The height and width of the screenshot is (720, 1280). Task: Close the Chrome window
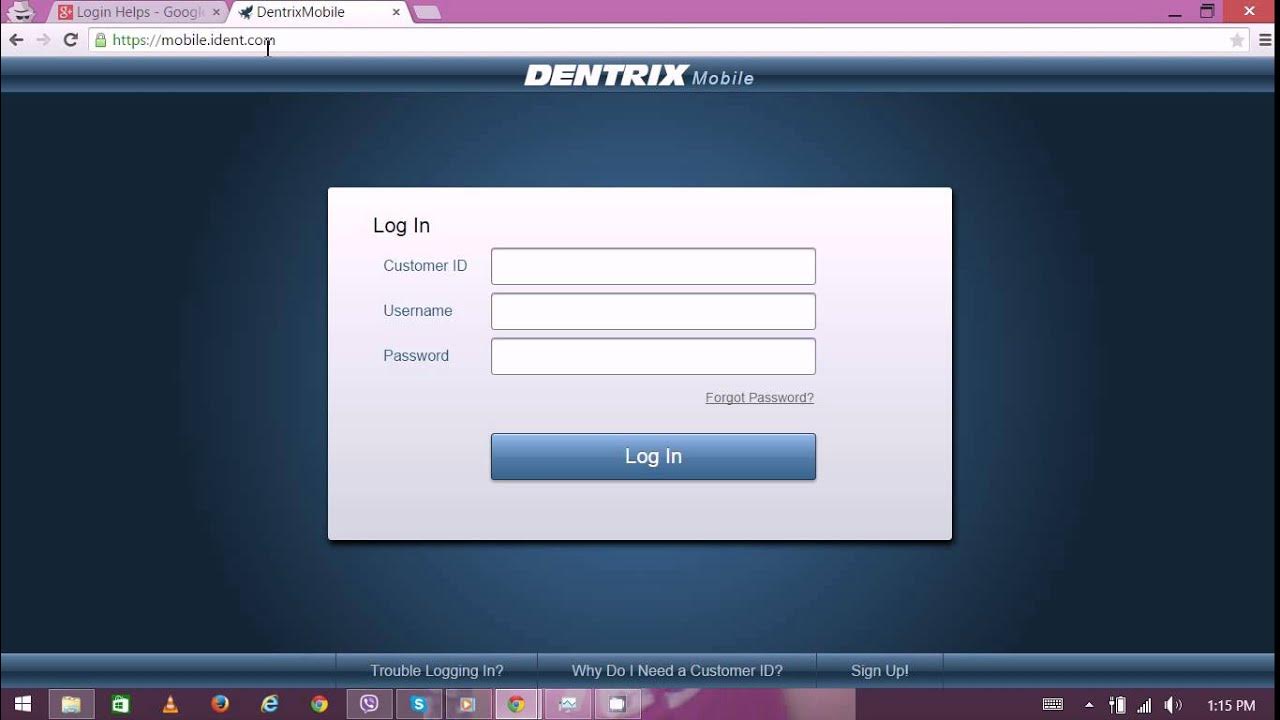click(1250, 11)
